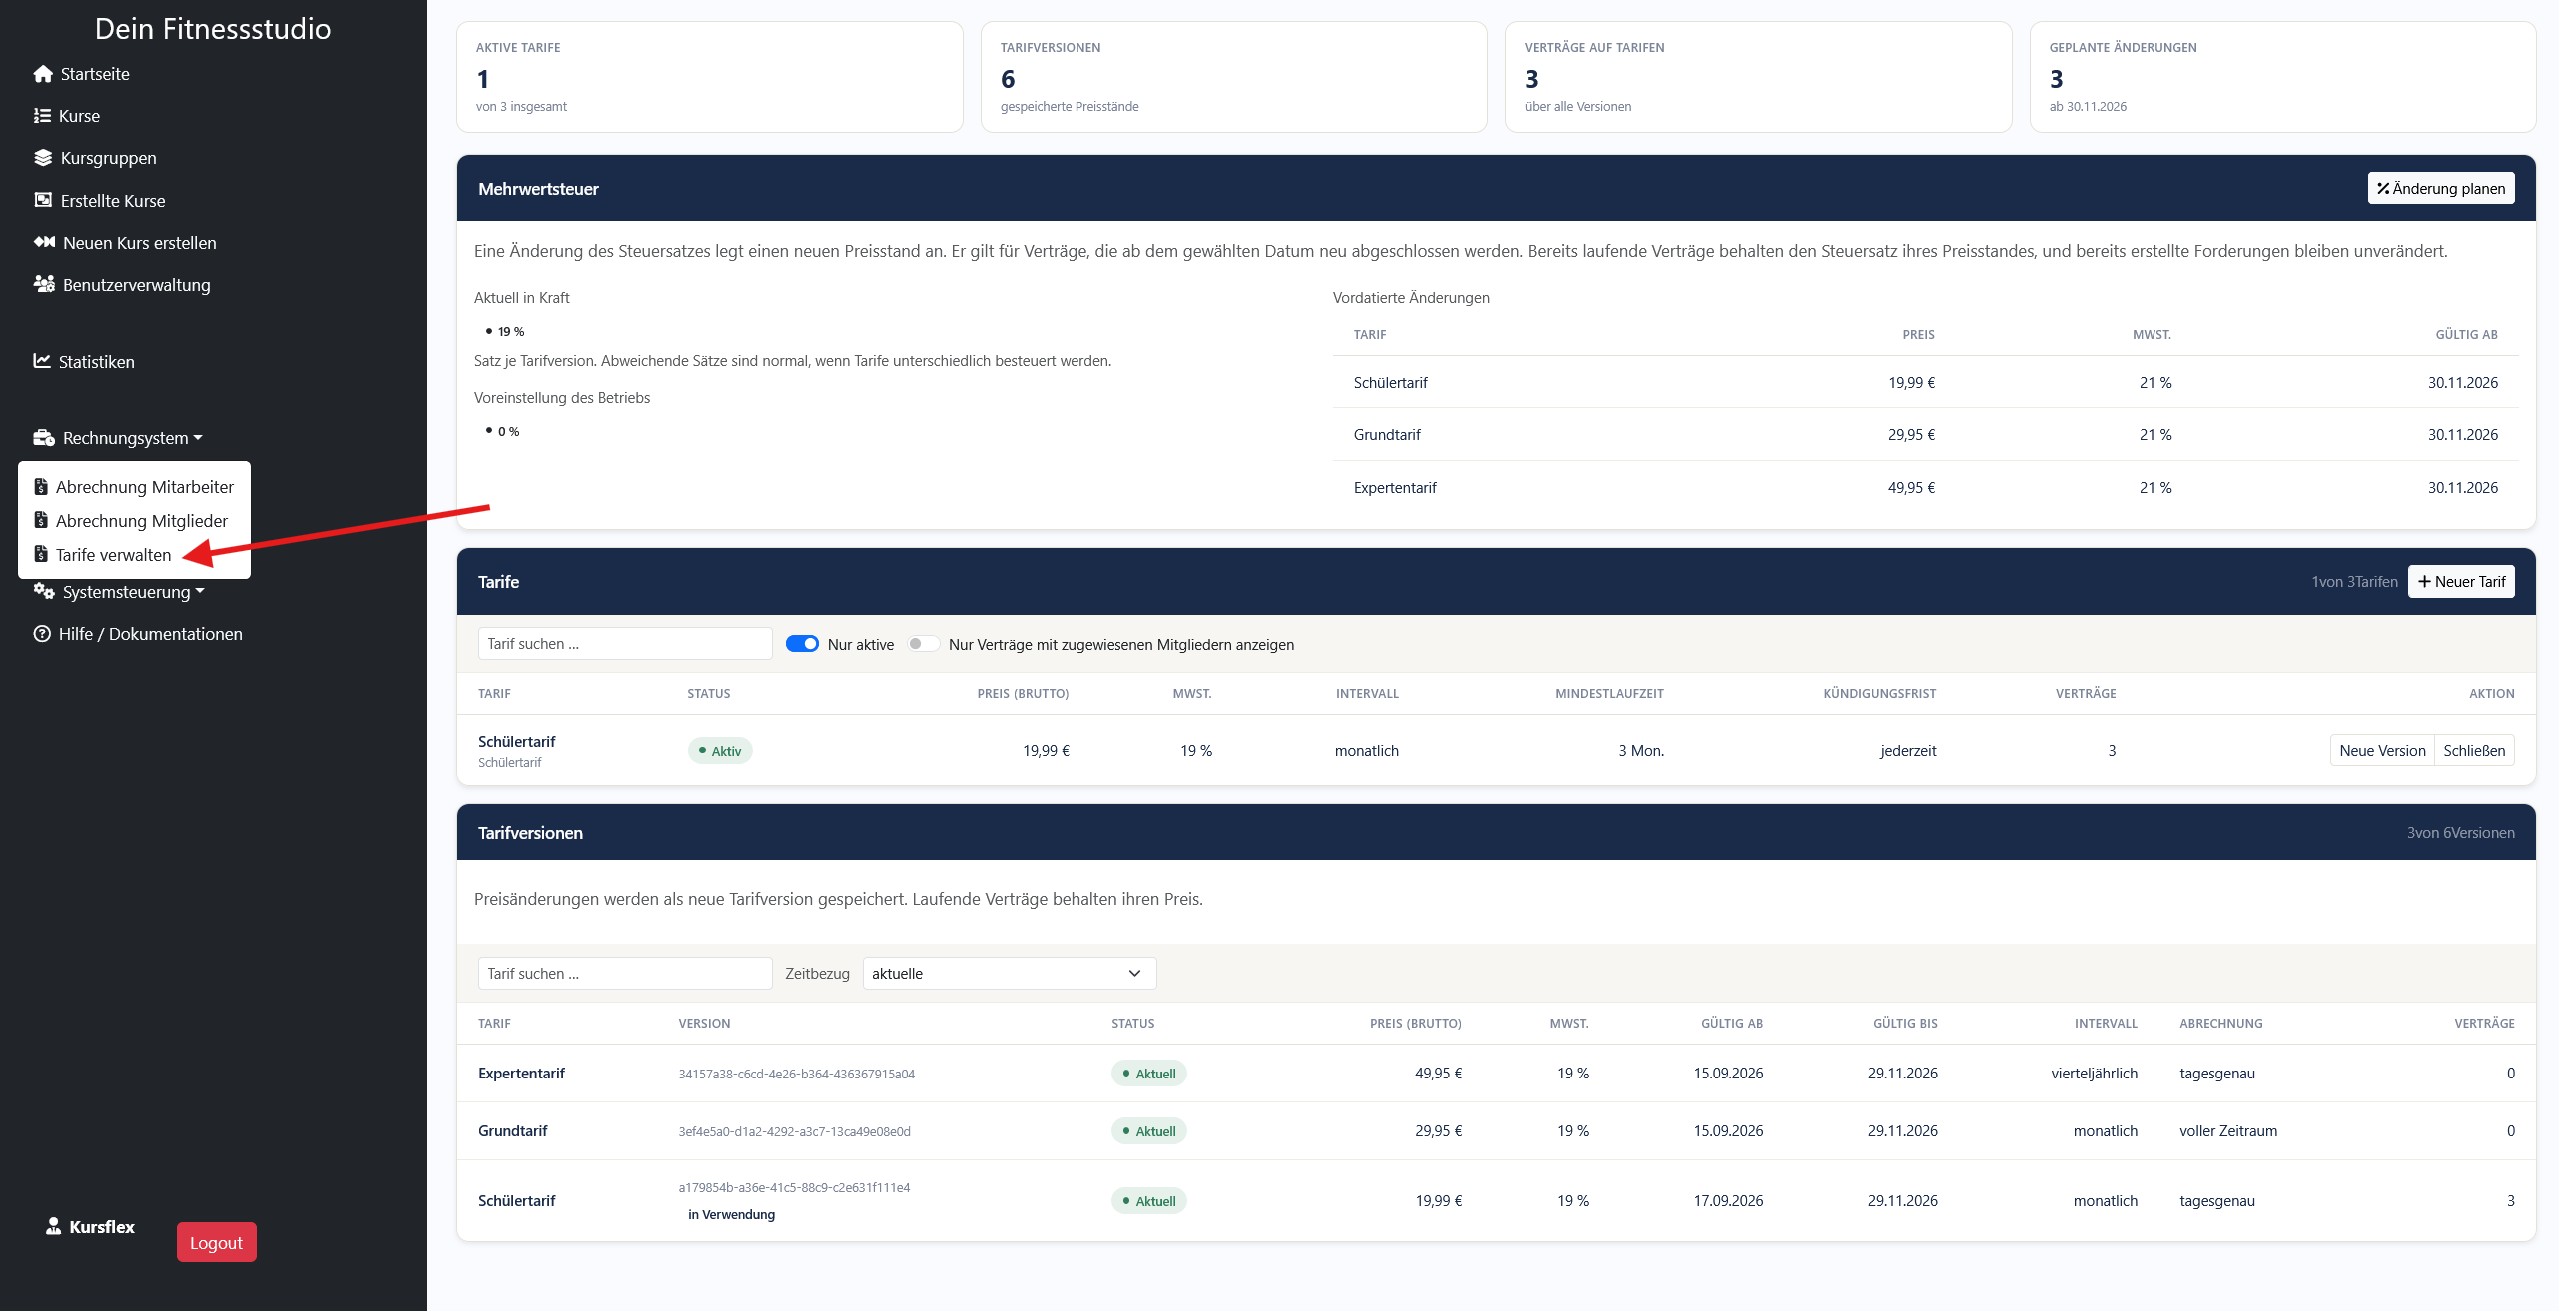Click Neue Version for Schülertarif
The width and height of the screenshot is (2560, 1312).
click(2382, 750)
